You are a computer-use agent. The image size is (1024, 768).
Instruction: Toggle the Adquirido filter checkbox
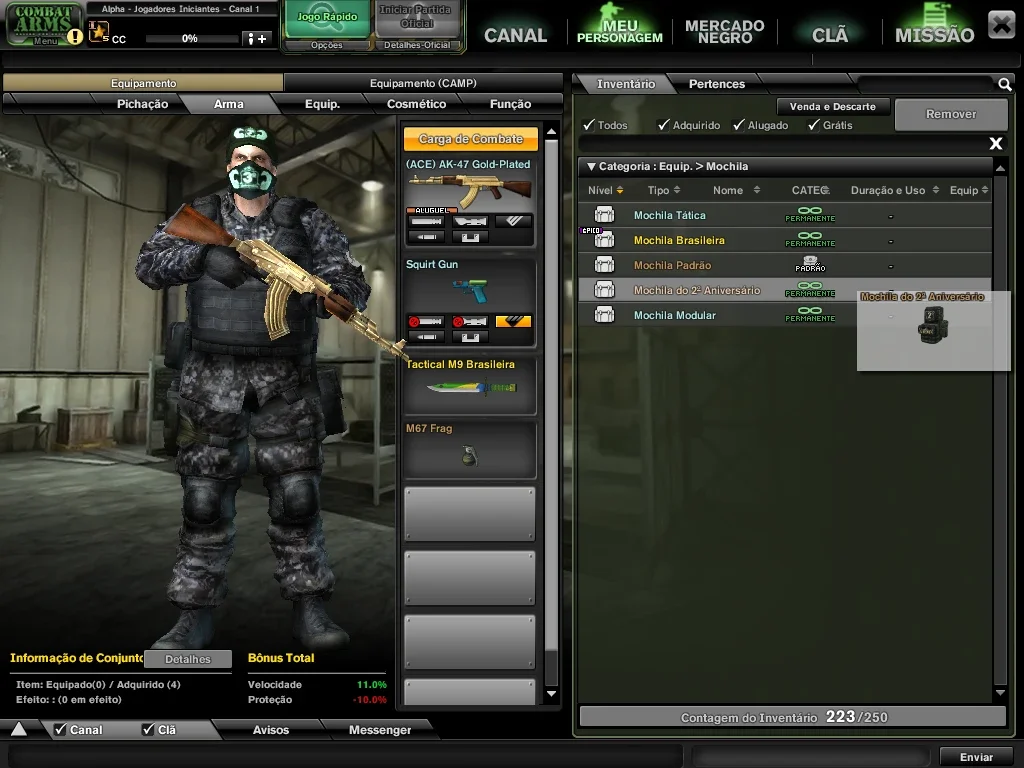click(664, 124)
